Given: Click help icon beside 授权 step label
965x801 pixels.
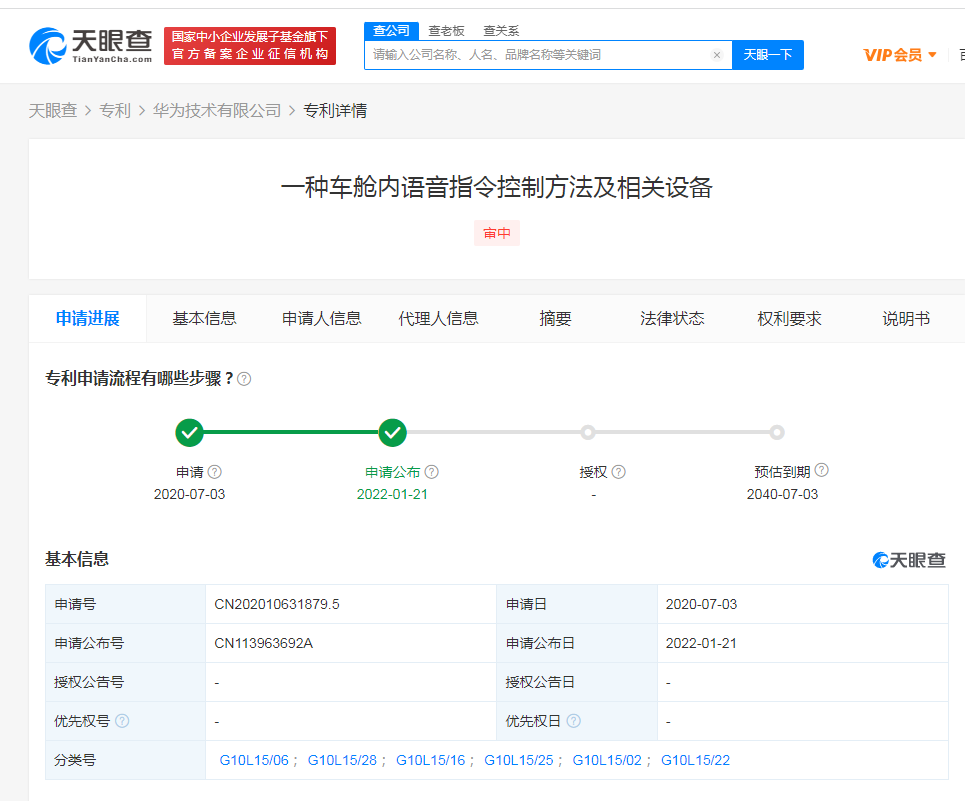Looking at the screenshot, I should (619, 472).
